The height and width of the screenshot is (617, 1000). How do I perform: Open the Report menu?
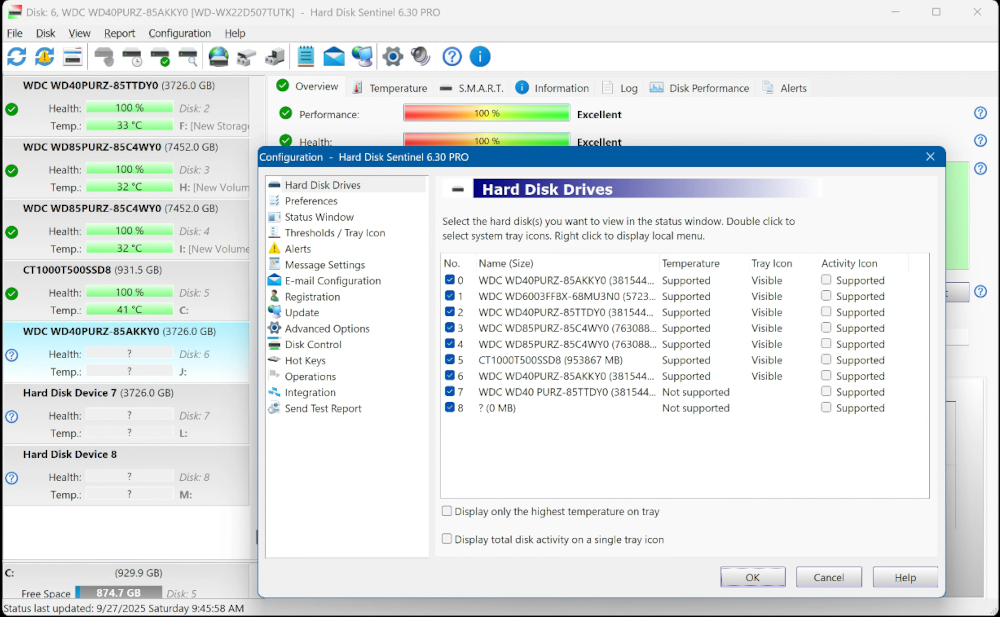click(x=119, y=33)
